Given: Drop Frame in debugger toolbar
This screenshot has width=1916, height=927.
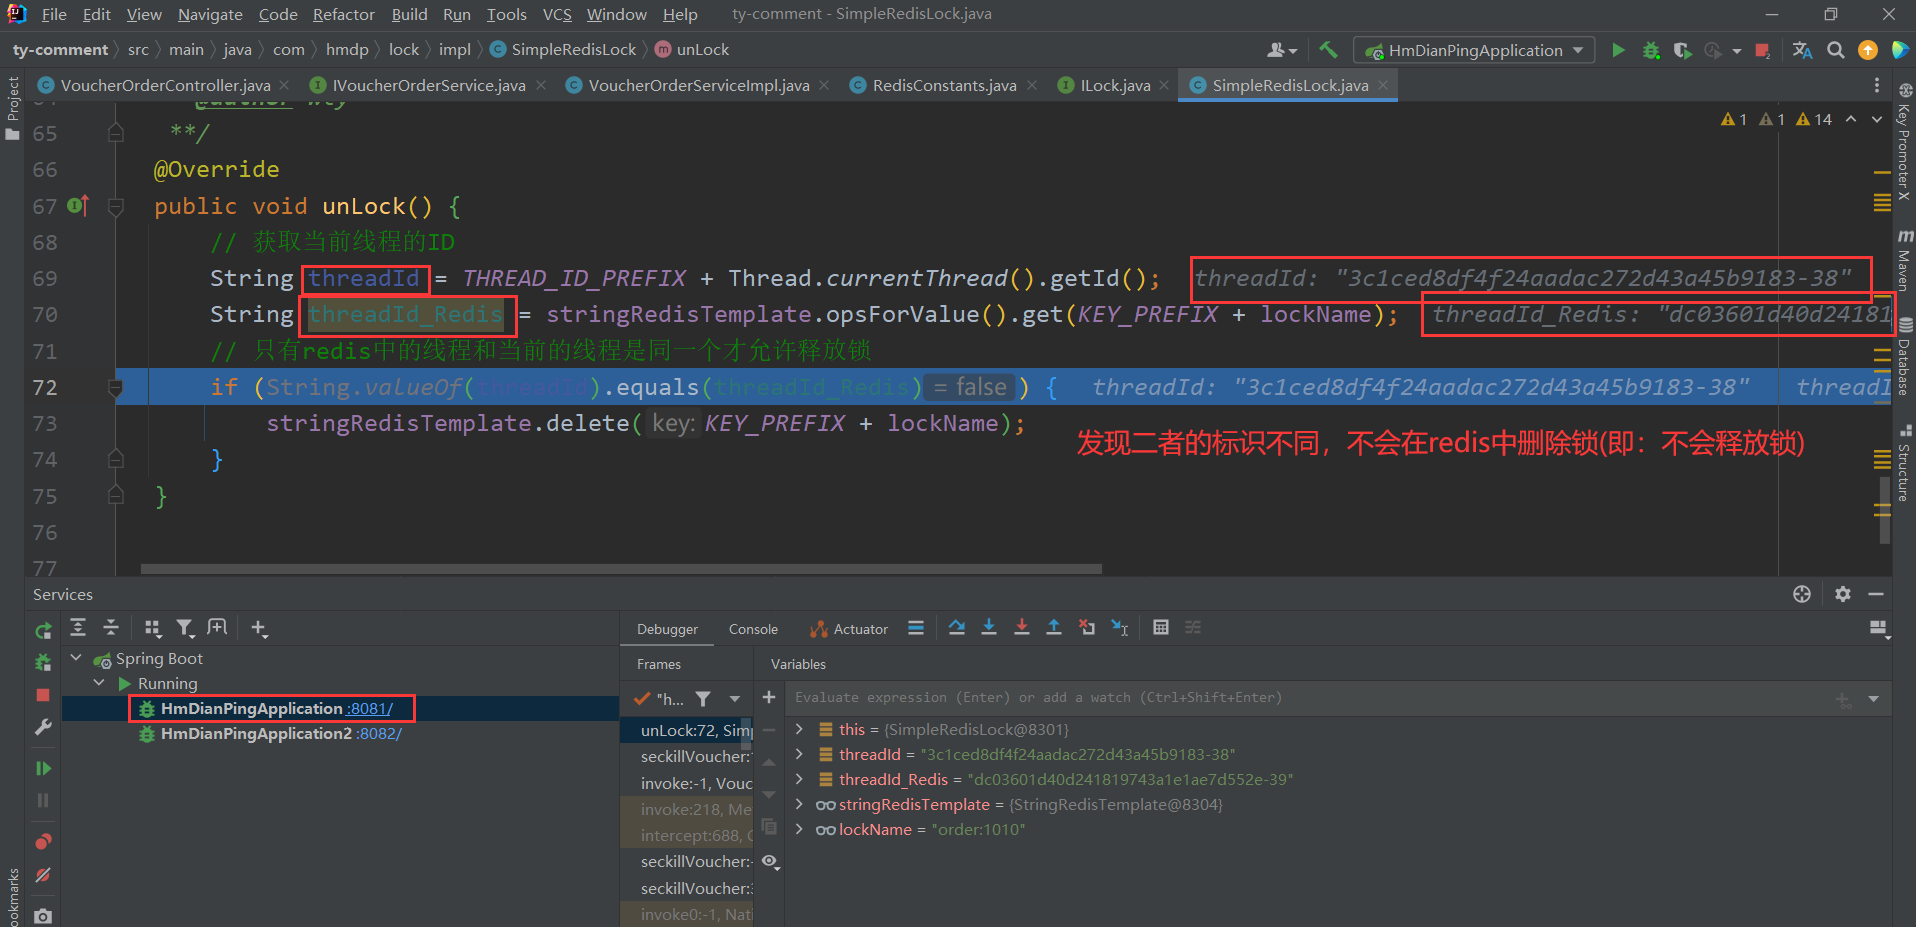Looking at the screenshot, I should click(x=1087, y=628).
